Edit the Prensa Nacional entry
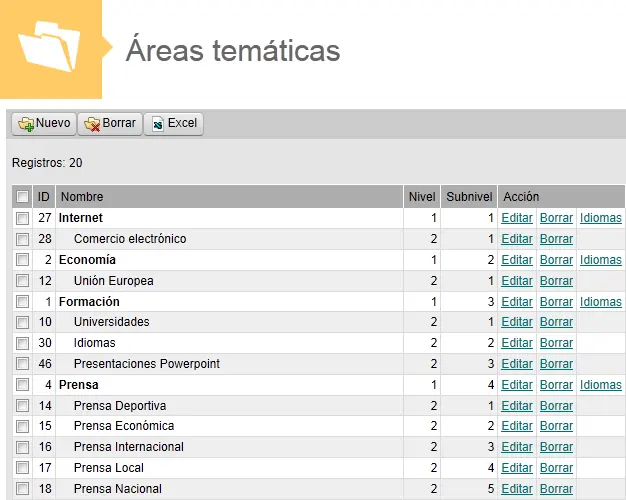Viewport: 626px width, 500px height. pyautogui.click(x=517, y=489)
